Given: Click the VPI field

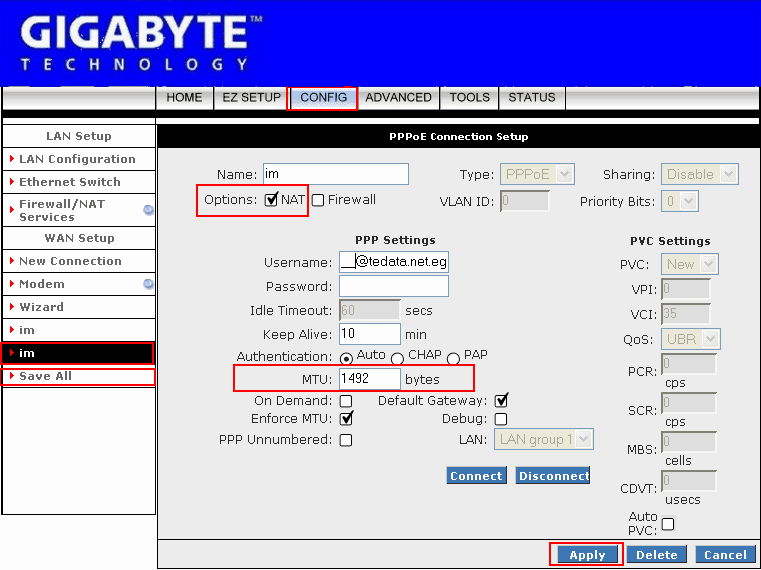Looking at the screenshot, I should 686,289.
